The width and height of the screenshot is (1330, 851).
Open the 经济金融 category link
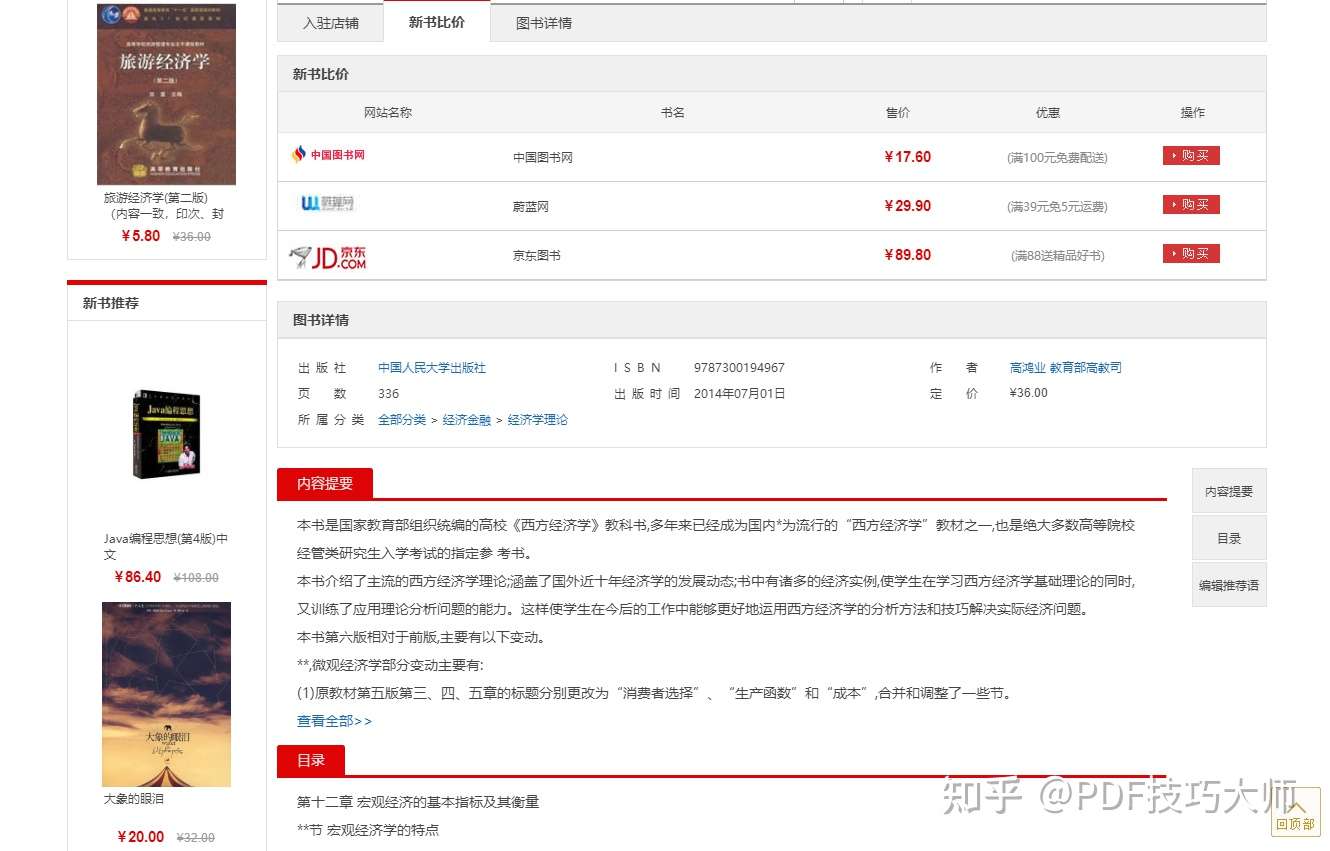pos(467,420)
